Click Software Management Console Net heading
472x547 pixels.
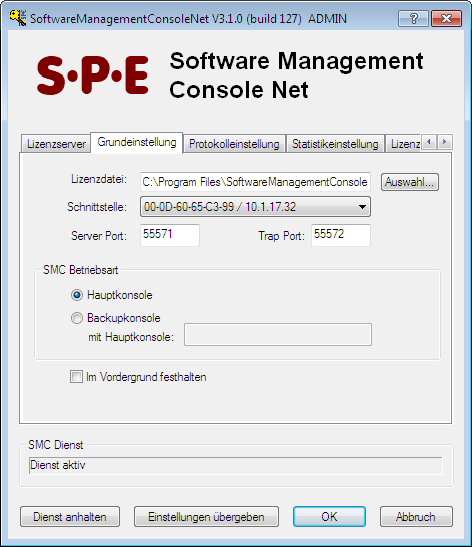click(296, 75)
